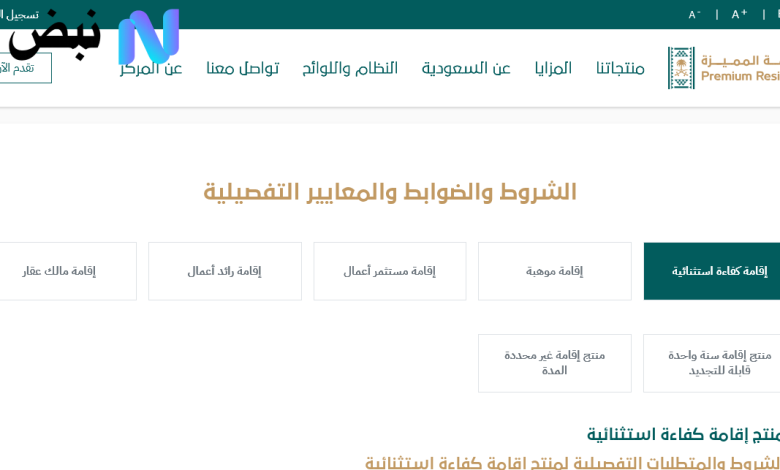Viewport: 780px width, 470px height.
Task: Increase font size with A+ button
Action: pyautogui.click(x=739, y=14)
